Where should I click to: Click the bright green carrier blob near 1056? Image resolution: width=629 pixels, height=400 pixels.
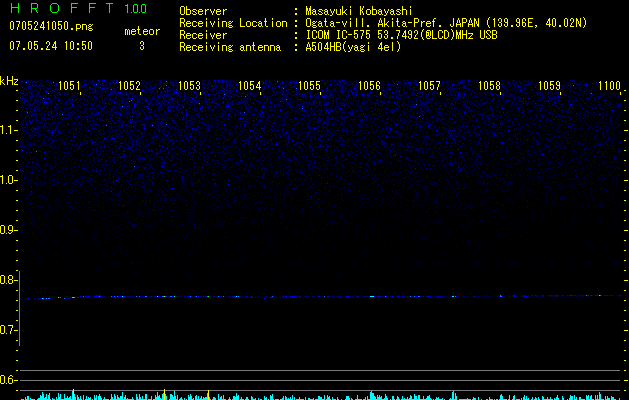click(372, 296)
